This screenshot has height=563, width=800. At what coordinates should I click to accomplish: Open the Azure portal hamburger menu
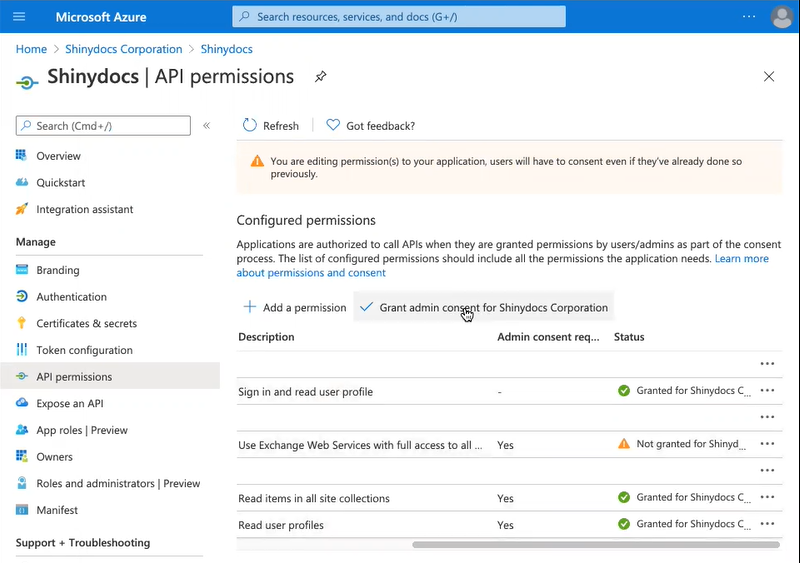[x=19, y=17]
